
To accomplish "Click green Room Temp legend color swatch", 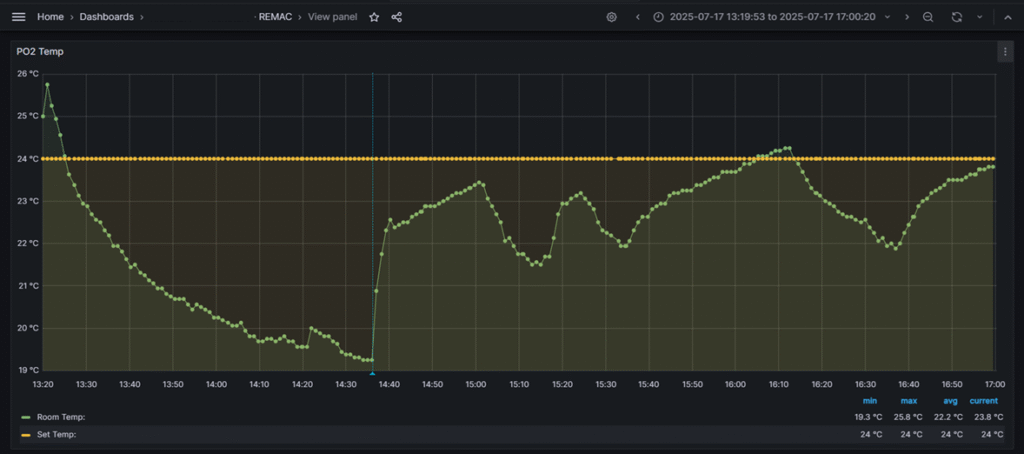I will [25, 417].
